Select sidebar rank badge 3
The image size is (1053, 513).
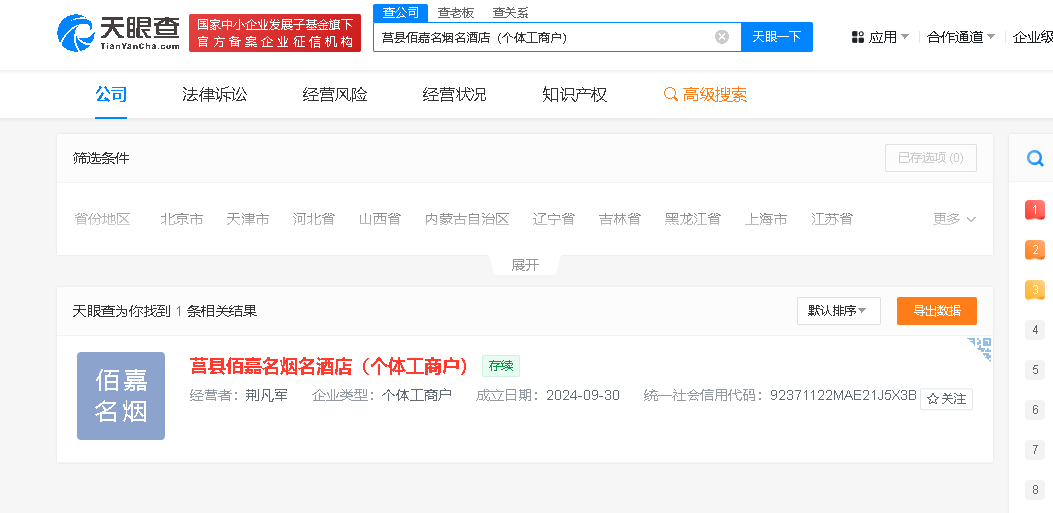pyautogui.click(x=1035, y=290)
